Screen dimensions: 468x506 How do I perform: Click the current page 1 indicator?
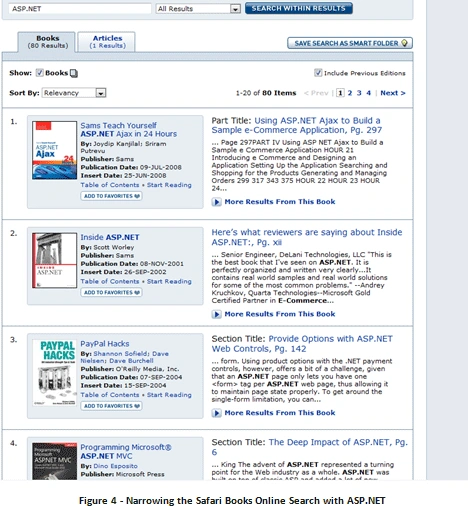pyautogui.click(x=340, y=93)
